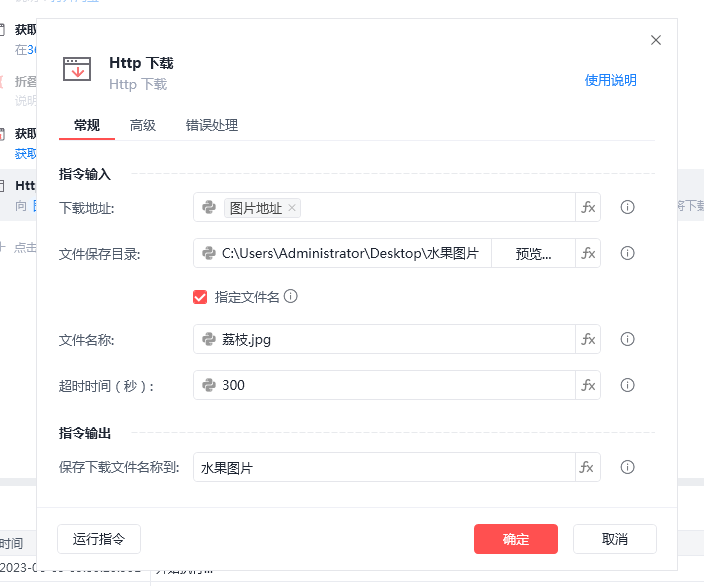Click fx icon for 文件名称 field

(588, 339)
